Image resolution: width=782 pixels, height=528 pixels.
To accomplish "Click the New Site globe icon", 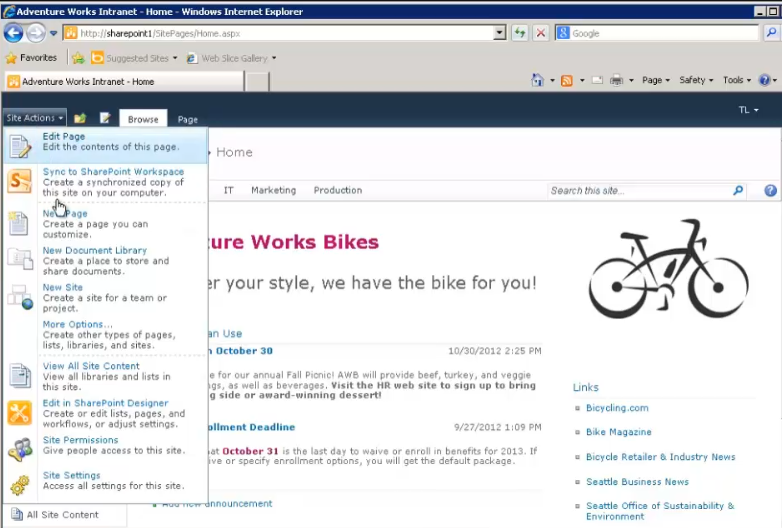I will point(20,297).
